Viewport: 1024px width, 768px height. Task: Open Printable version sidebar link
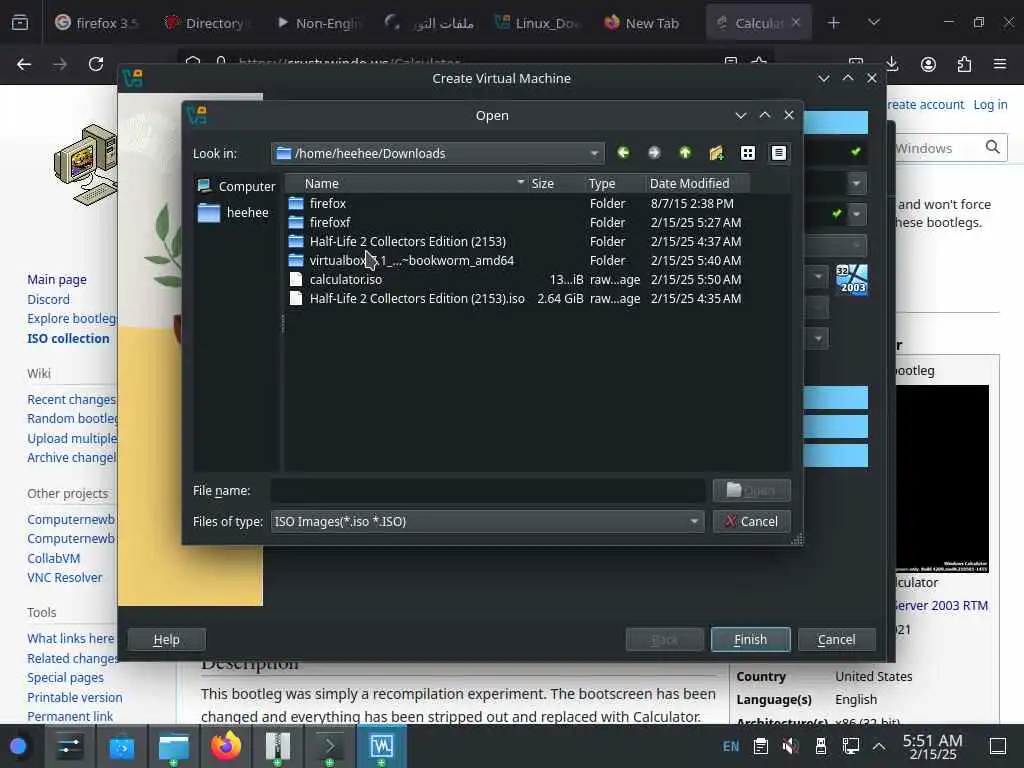(x=74, y=697)
